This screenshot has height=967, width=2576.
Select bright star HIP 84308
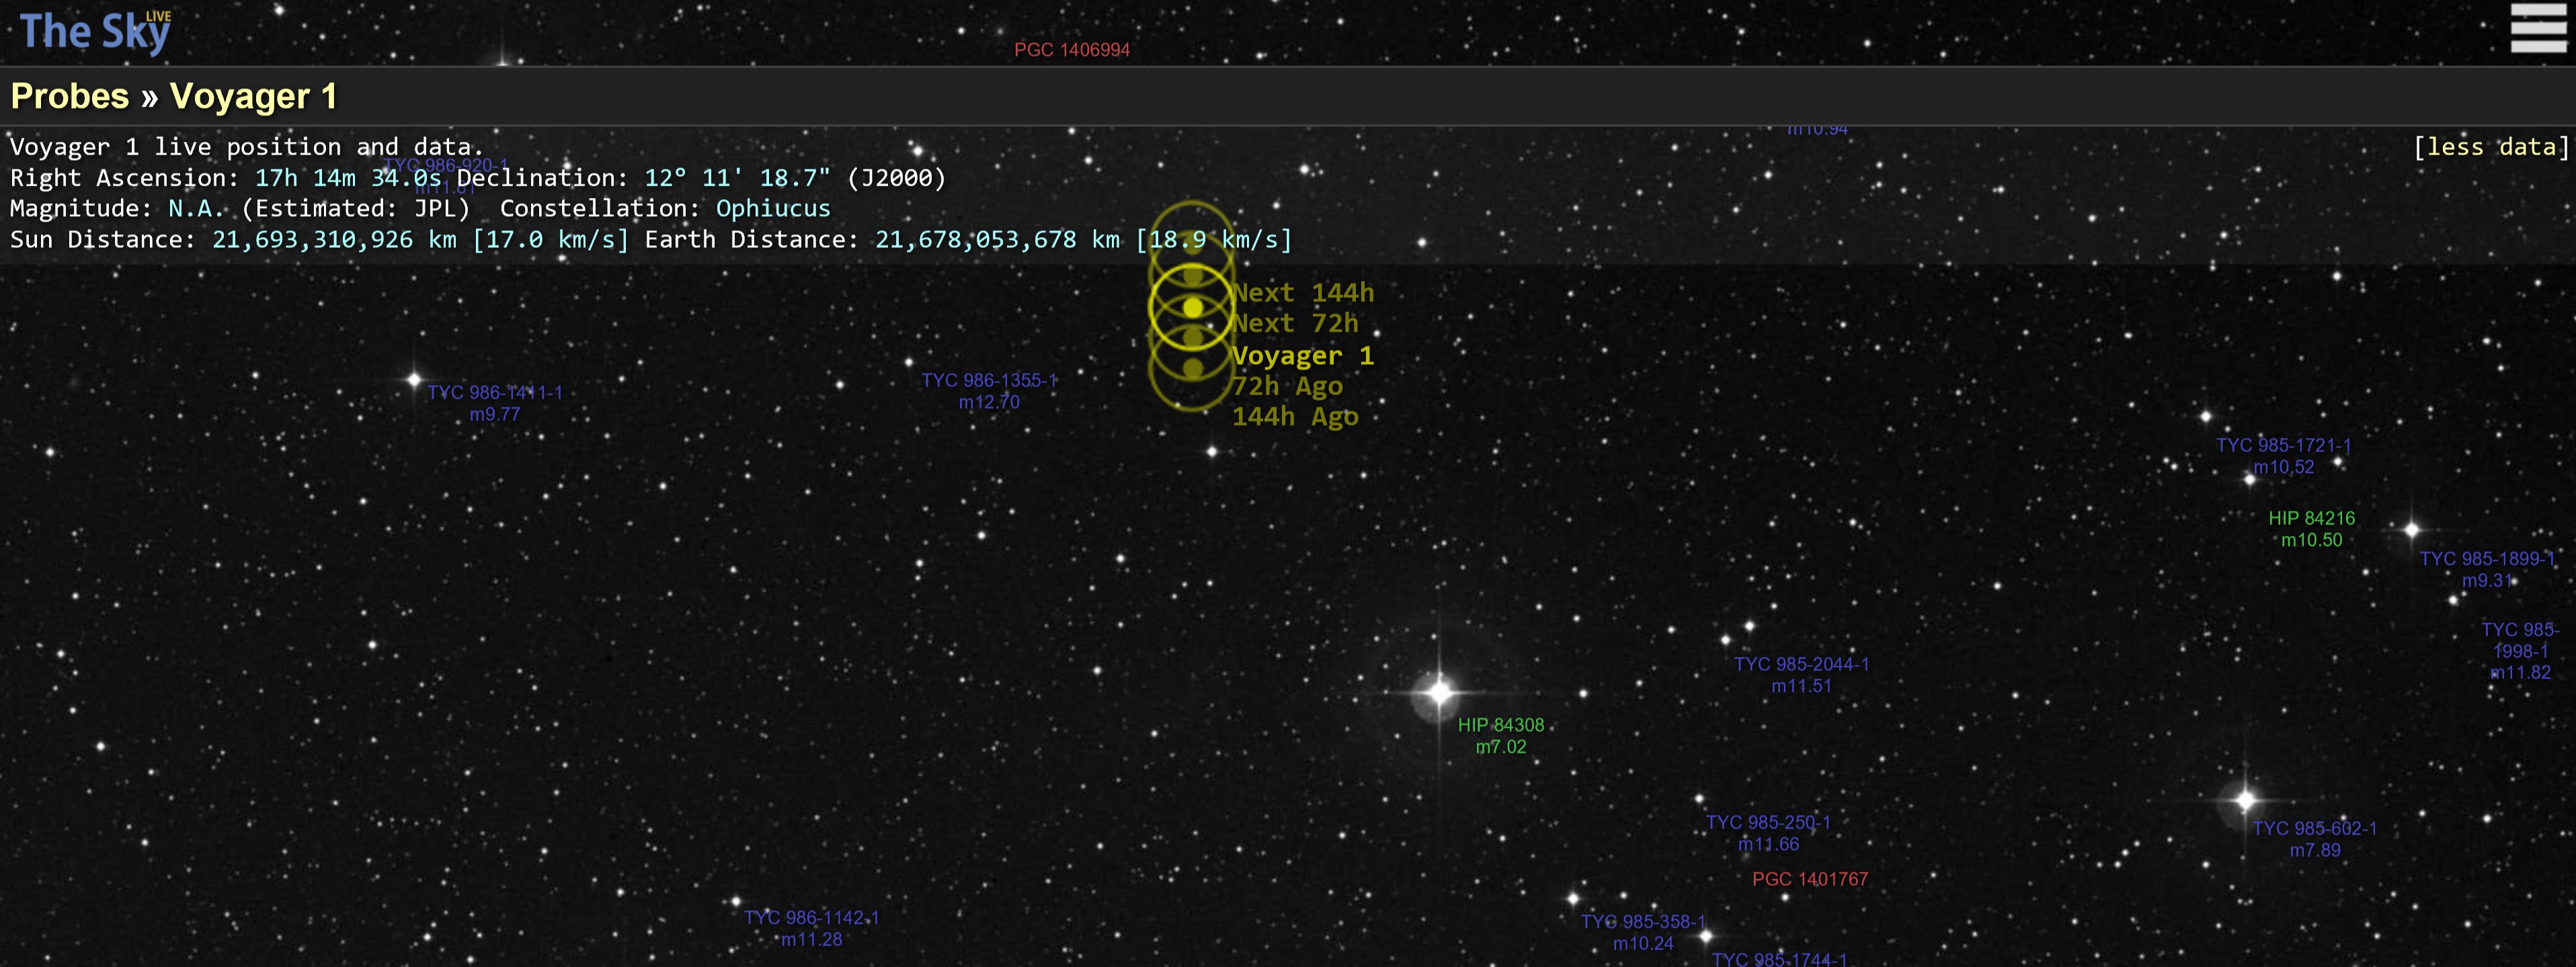click(x=1438, y=691)
